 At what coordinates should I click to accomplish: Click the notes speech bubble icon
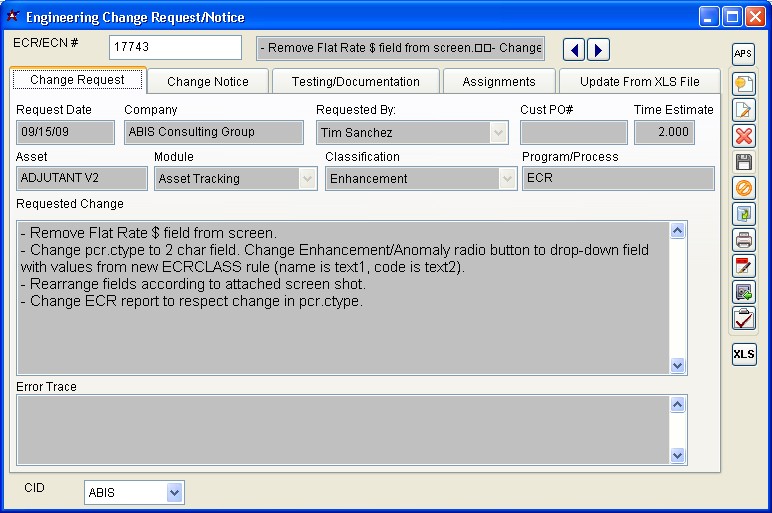[x=743, y=84]
